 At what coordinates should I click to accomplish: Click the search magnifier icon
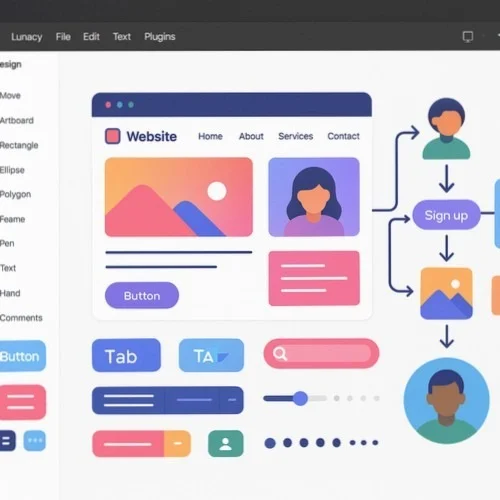pos(280,354)
